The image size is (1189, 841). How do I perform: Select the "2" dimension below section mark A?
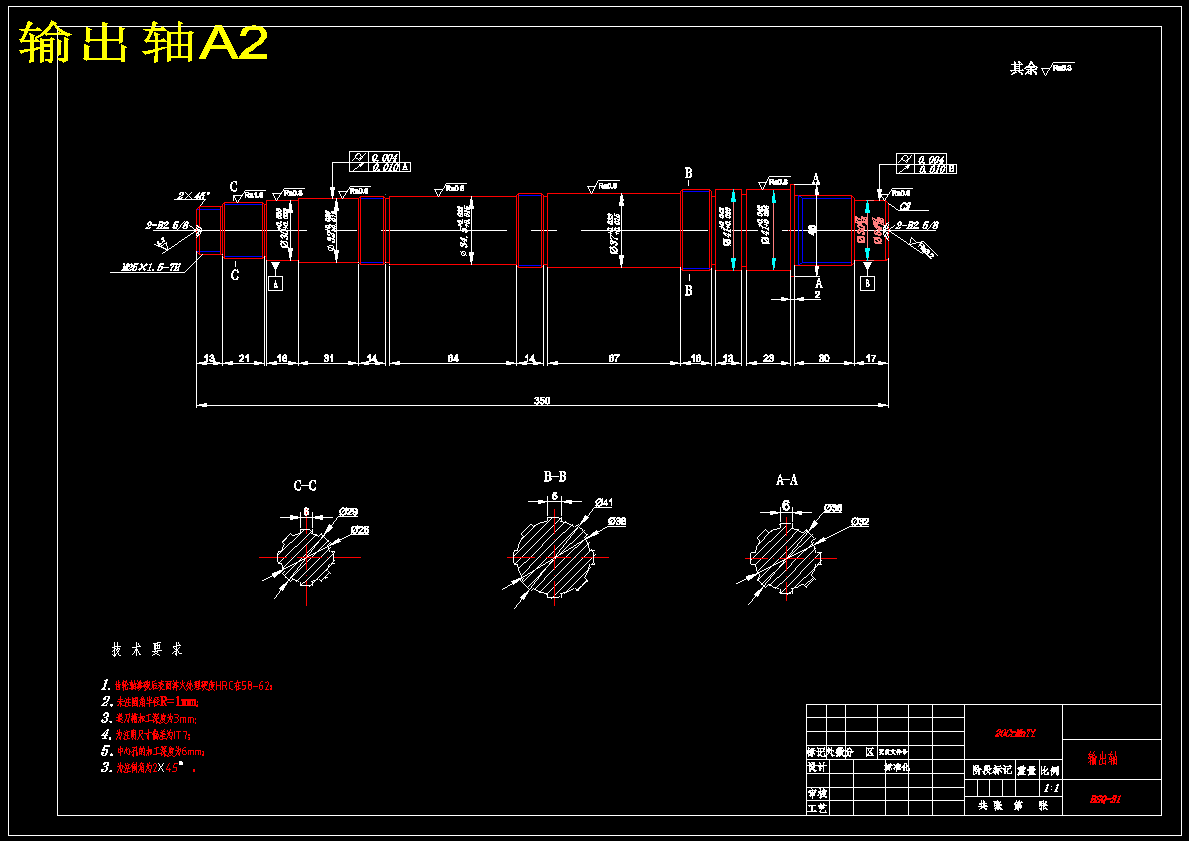click(817, 294)
